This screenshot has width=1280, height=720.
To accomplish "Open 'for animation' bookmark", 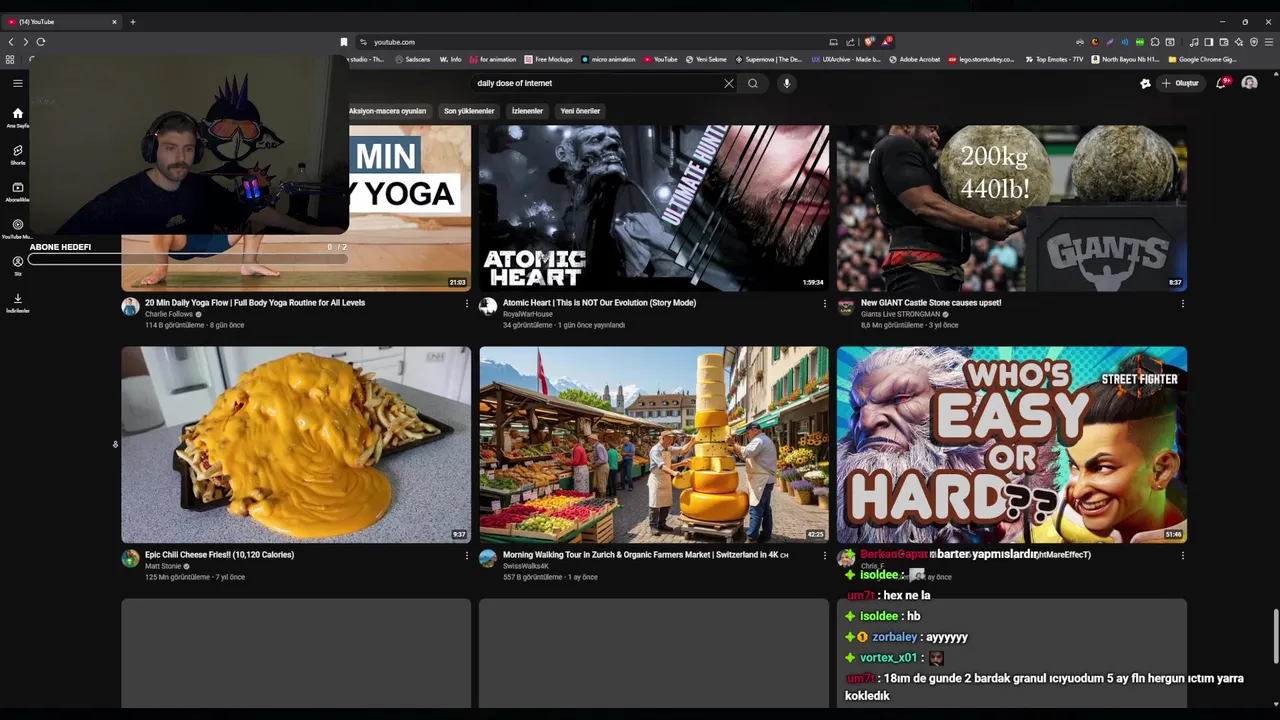I will point(493,60).
